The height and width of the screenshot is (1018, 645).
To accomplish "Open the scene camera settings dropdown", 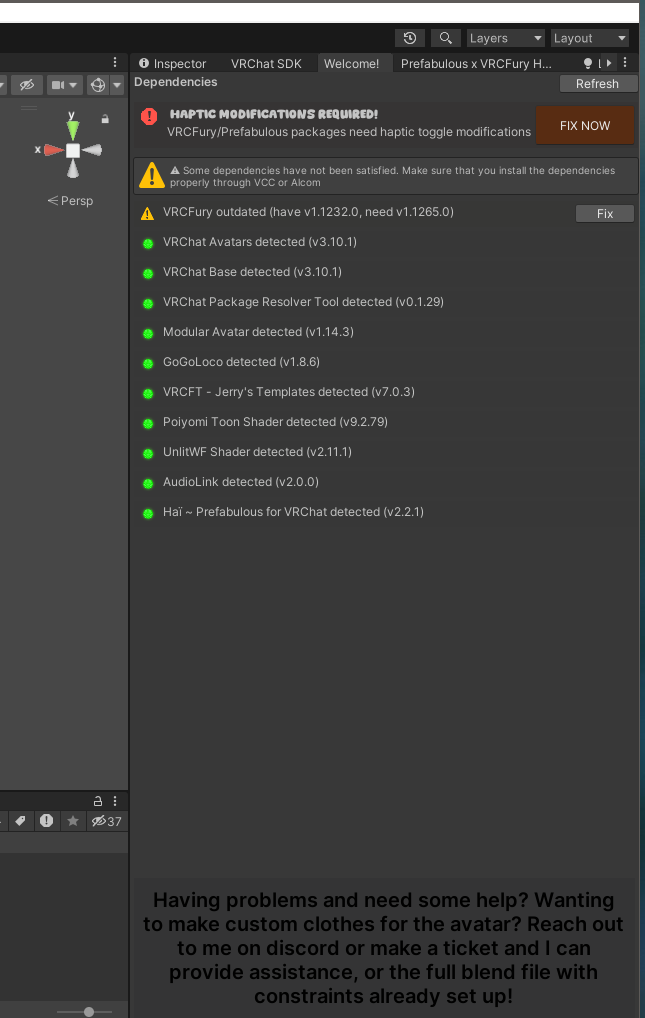I will coord(64,85).
